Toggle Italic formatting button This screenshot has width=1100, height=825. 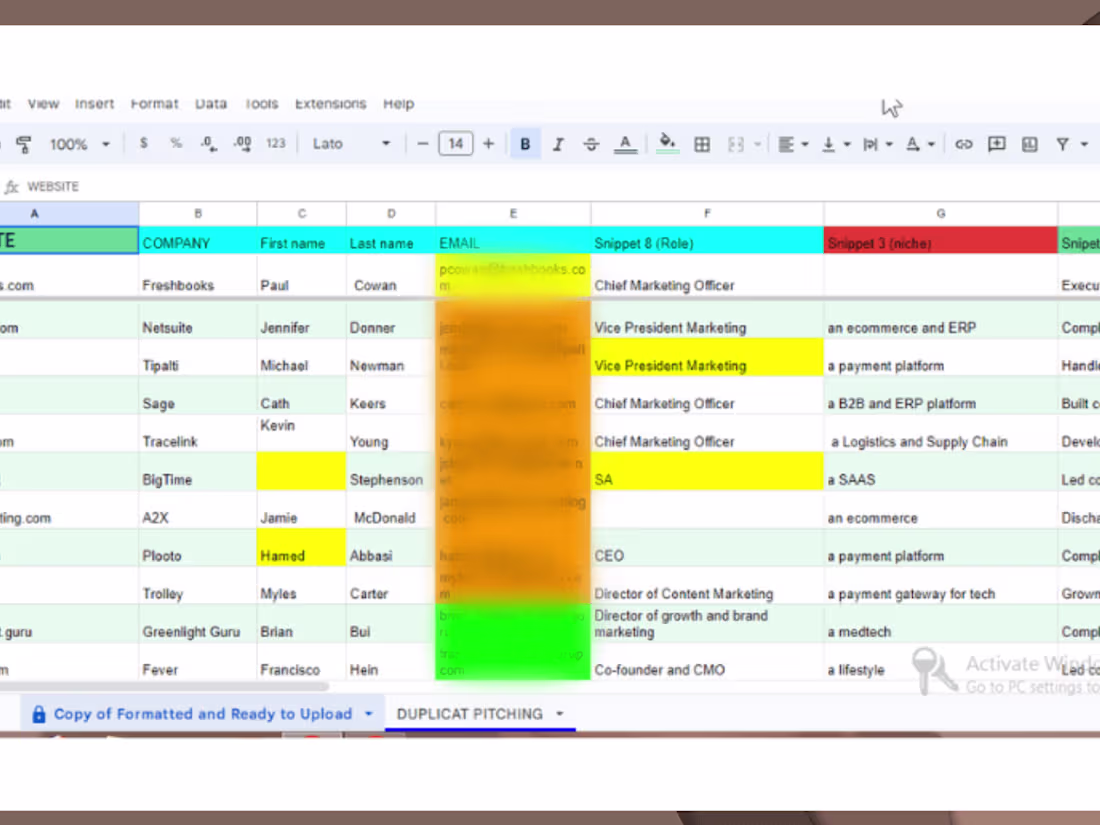tap(558, 144)
